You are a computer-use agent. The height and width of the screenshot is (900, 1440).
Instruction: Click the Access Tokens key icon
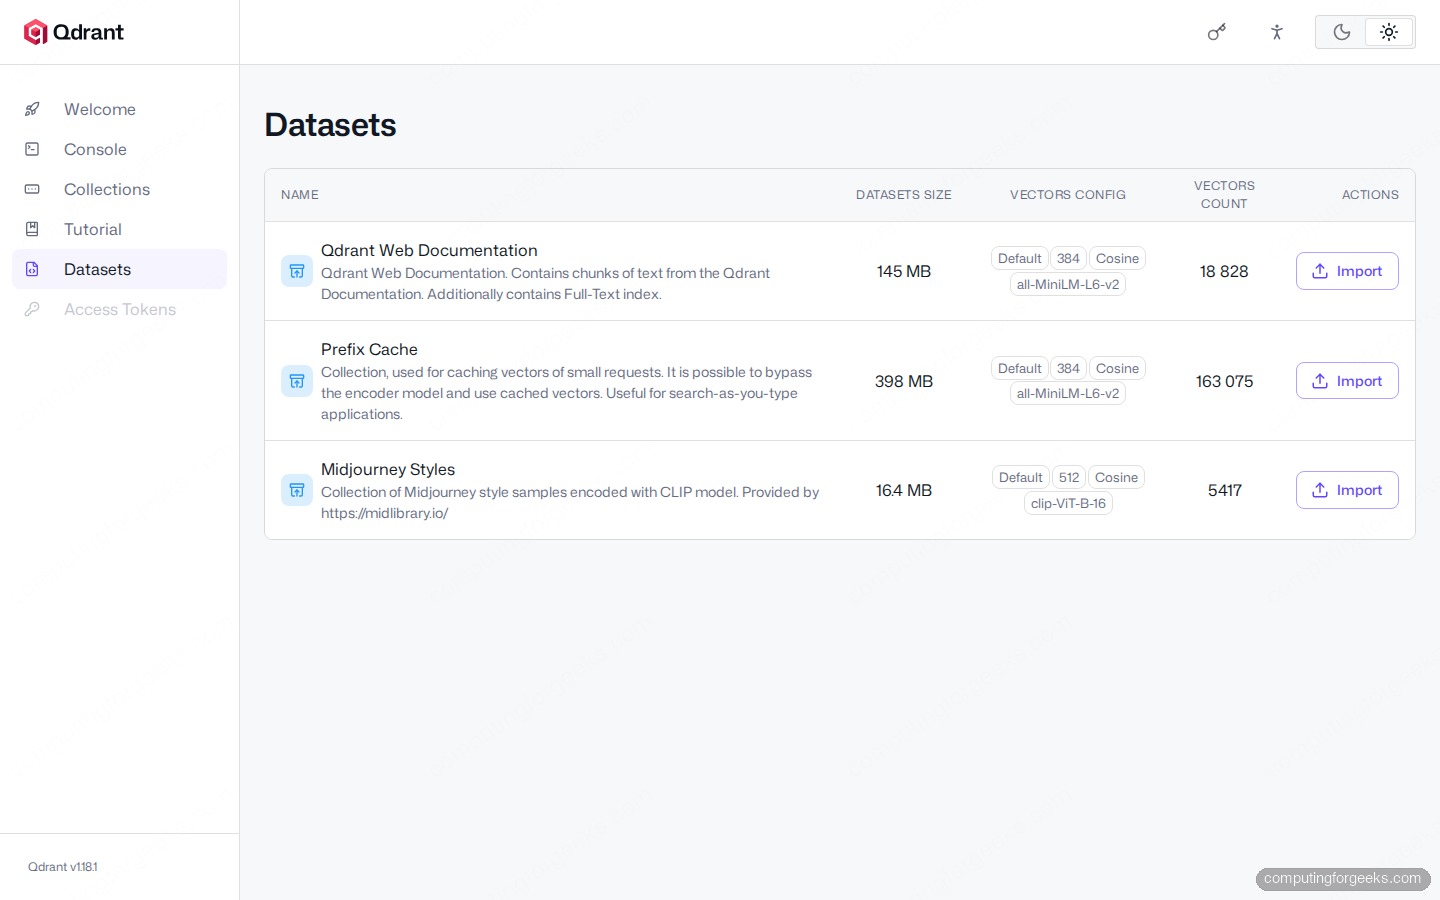(32, 309)
